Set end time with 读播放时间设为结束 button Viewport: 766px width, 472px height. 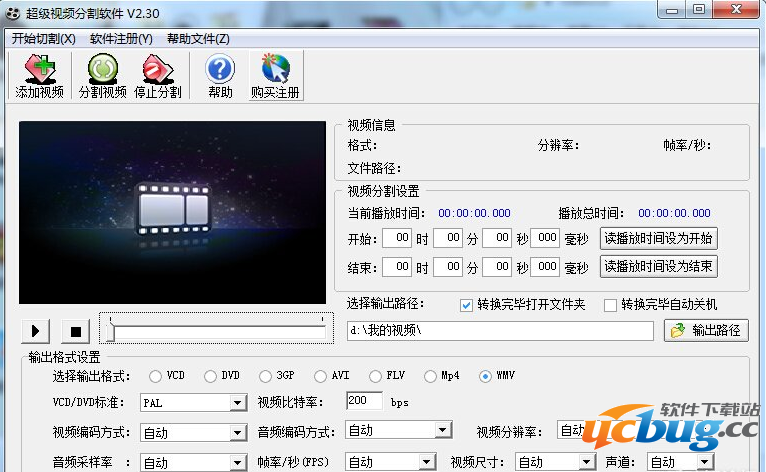point(658,267)
